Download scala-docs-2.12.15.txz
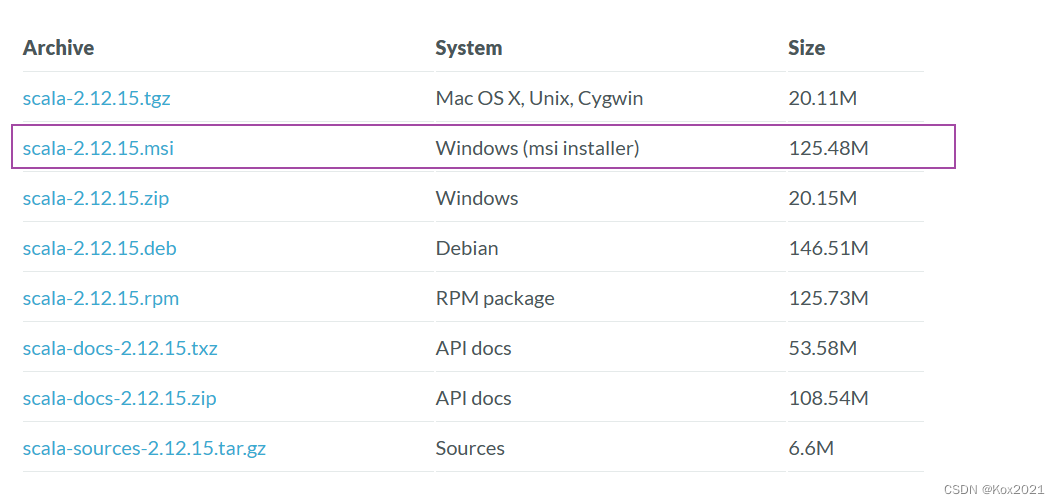This screenshot has width=1060, height=504. tap(120, 349)
